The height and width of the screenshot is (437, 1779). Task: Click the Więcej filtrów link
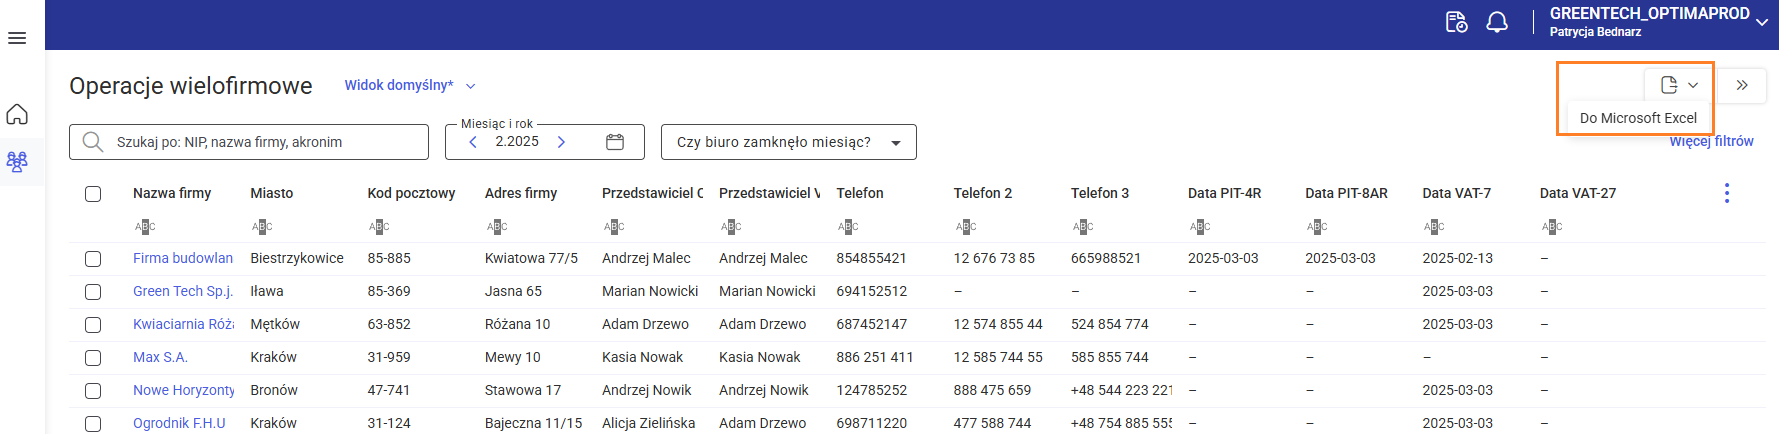coord(1711,141)
